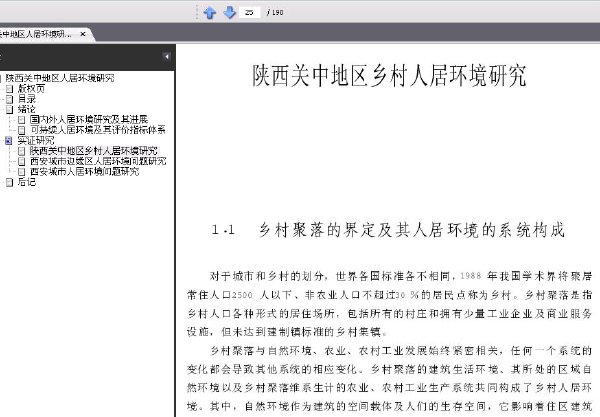The width and height of the screenshot is (600, 417).
Task: Click the page icon beside 后记
Action: click(10, 182)
